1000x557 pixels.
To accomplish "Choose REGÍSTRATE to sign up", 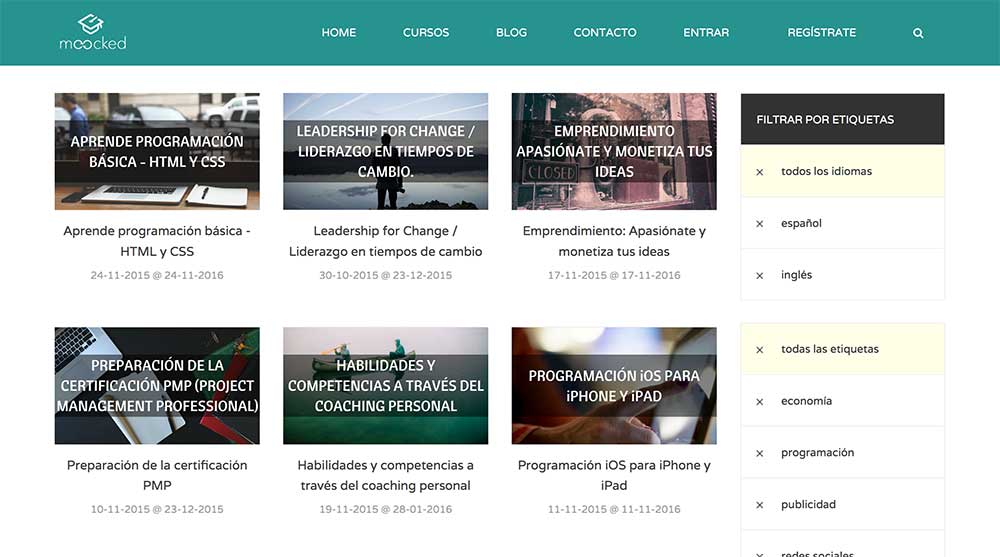I will [x=821, y=33].
